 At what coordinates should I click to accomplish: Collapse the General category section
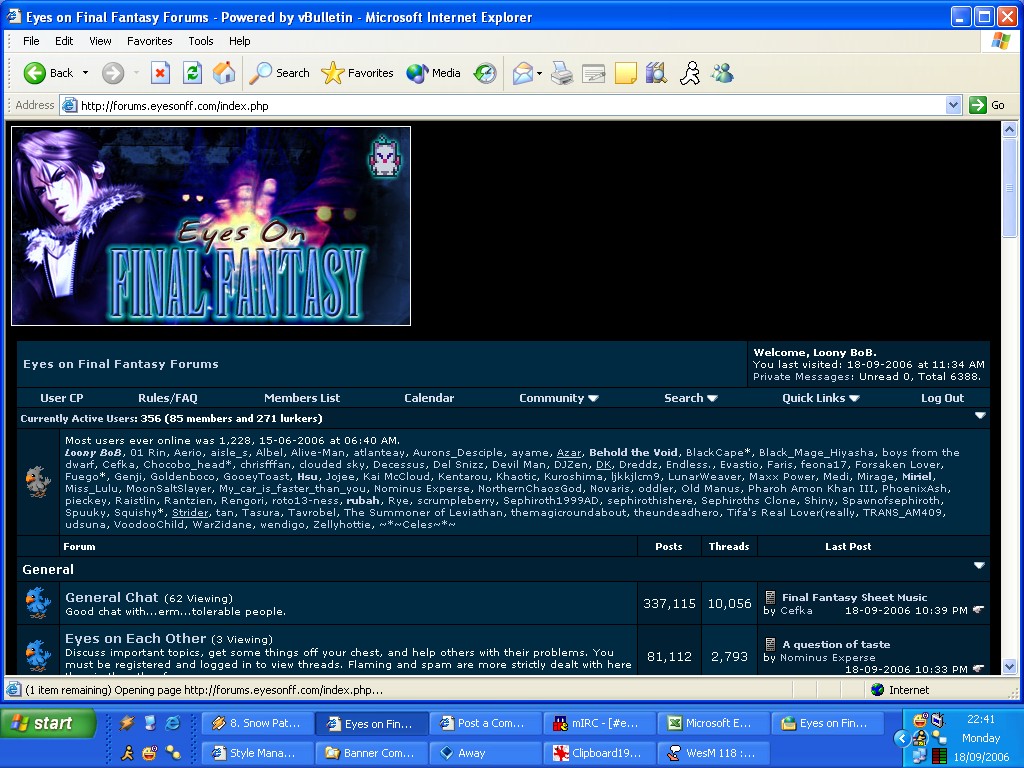(x=979, y=566)
